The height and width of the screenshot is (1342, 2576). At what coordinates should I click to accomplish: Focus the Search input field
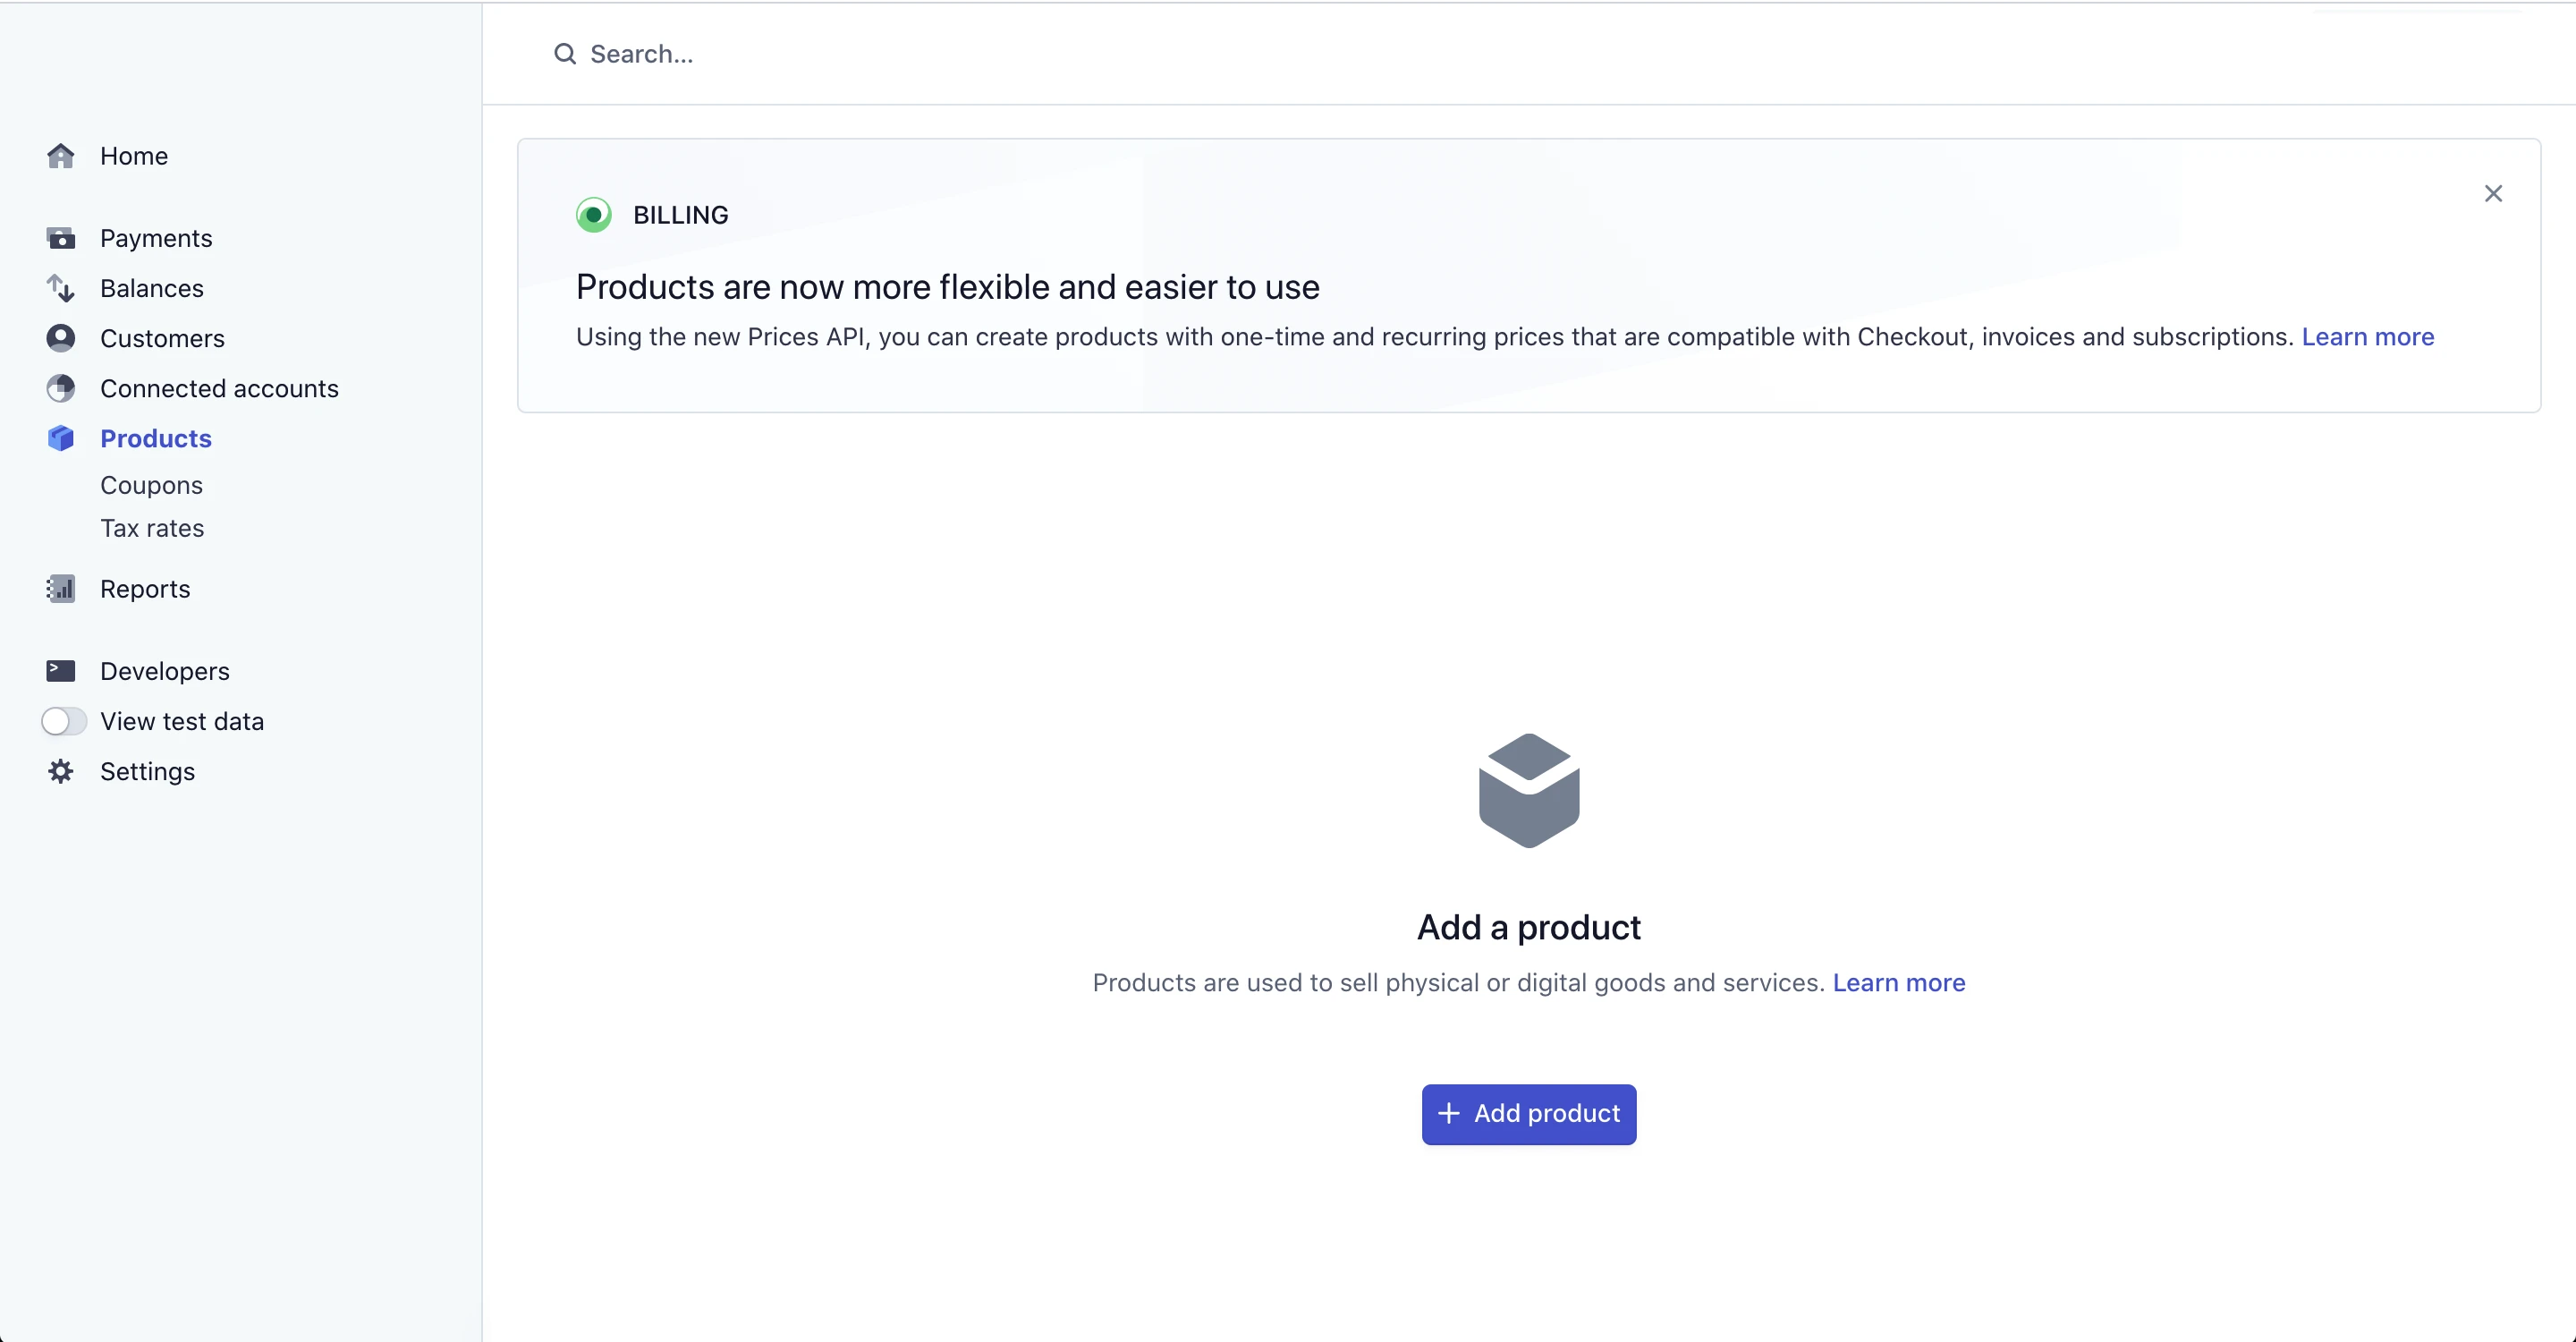[900, 54]
